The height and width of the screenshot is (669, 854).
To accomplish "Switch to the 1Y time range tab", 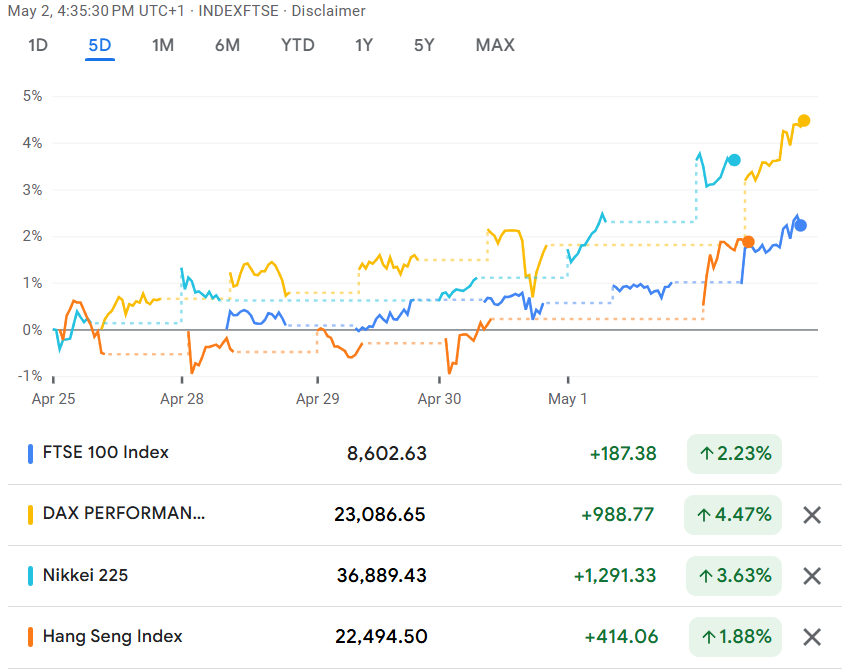I will tap(364, 45).
